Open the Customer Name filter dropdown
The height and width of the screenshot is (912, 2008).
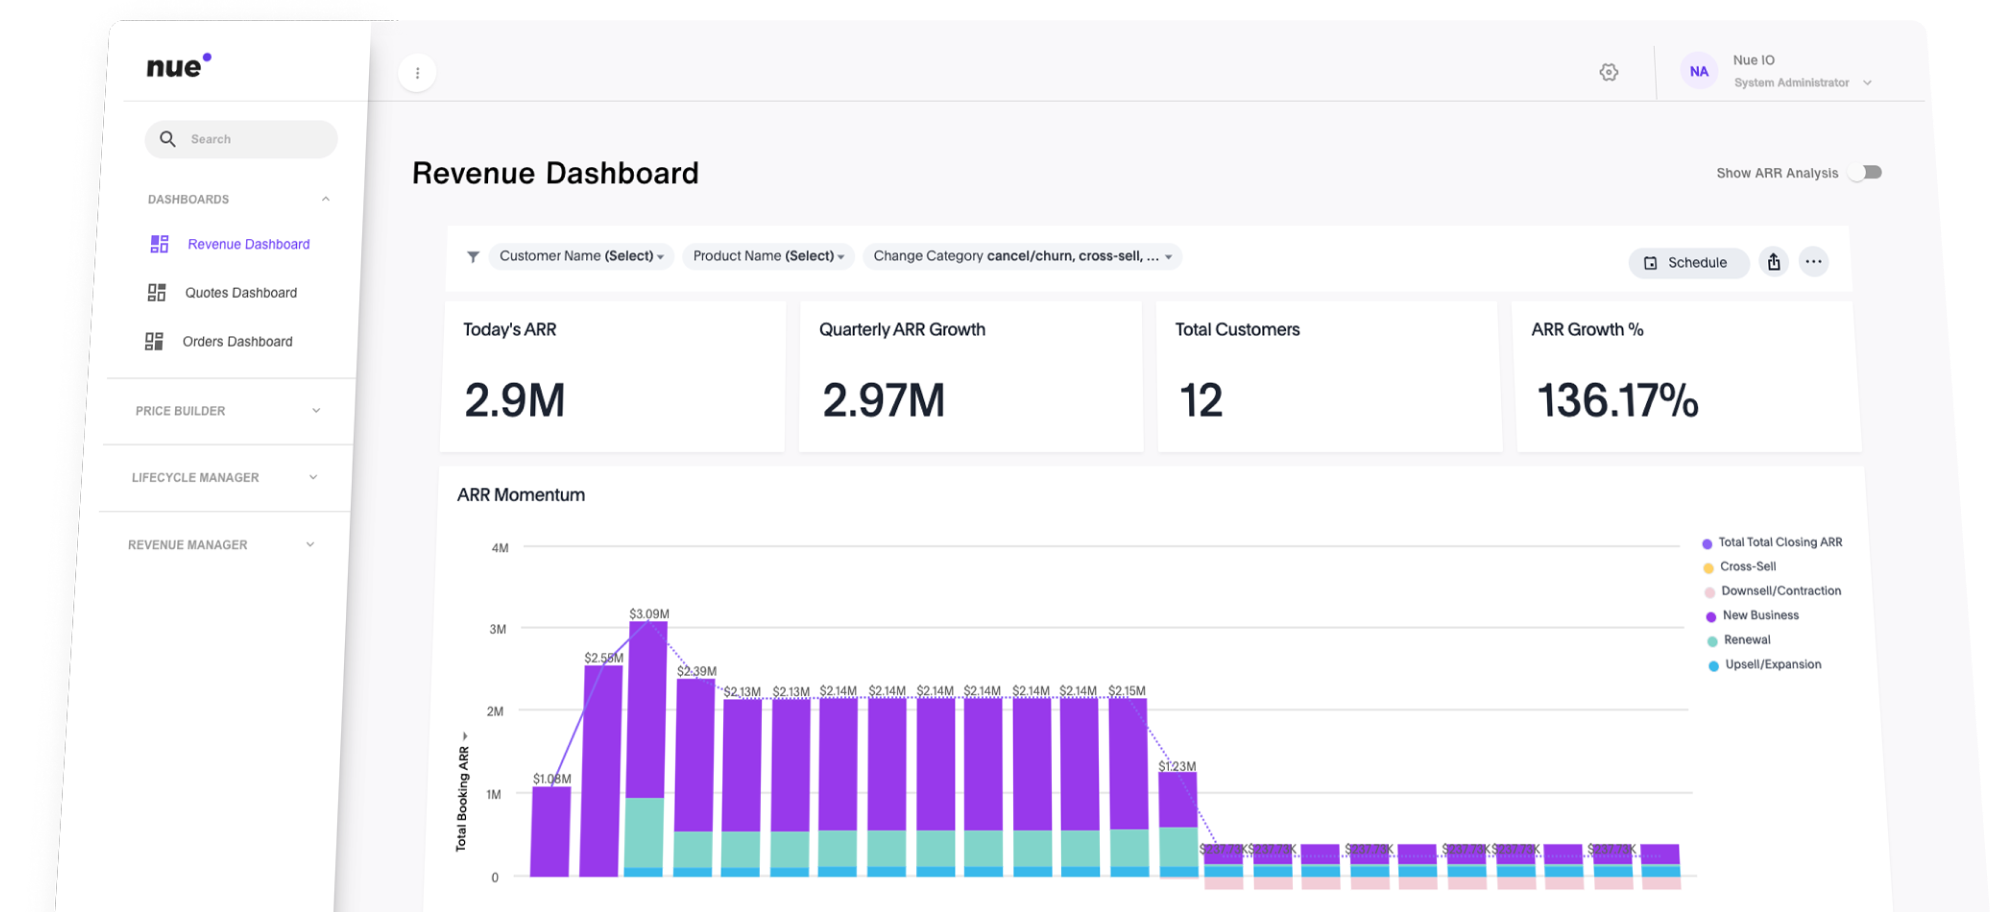(581, 256)
